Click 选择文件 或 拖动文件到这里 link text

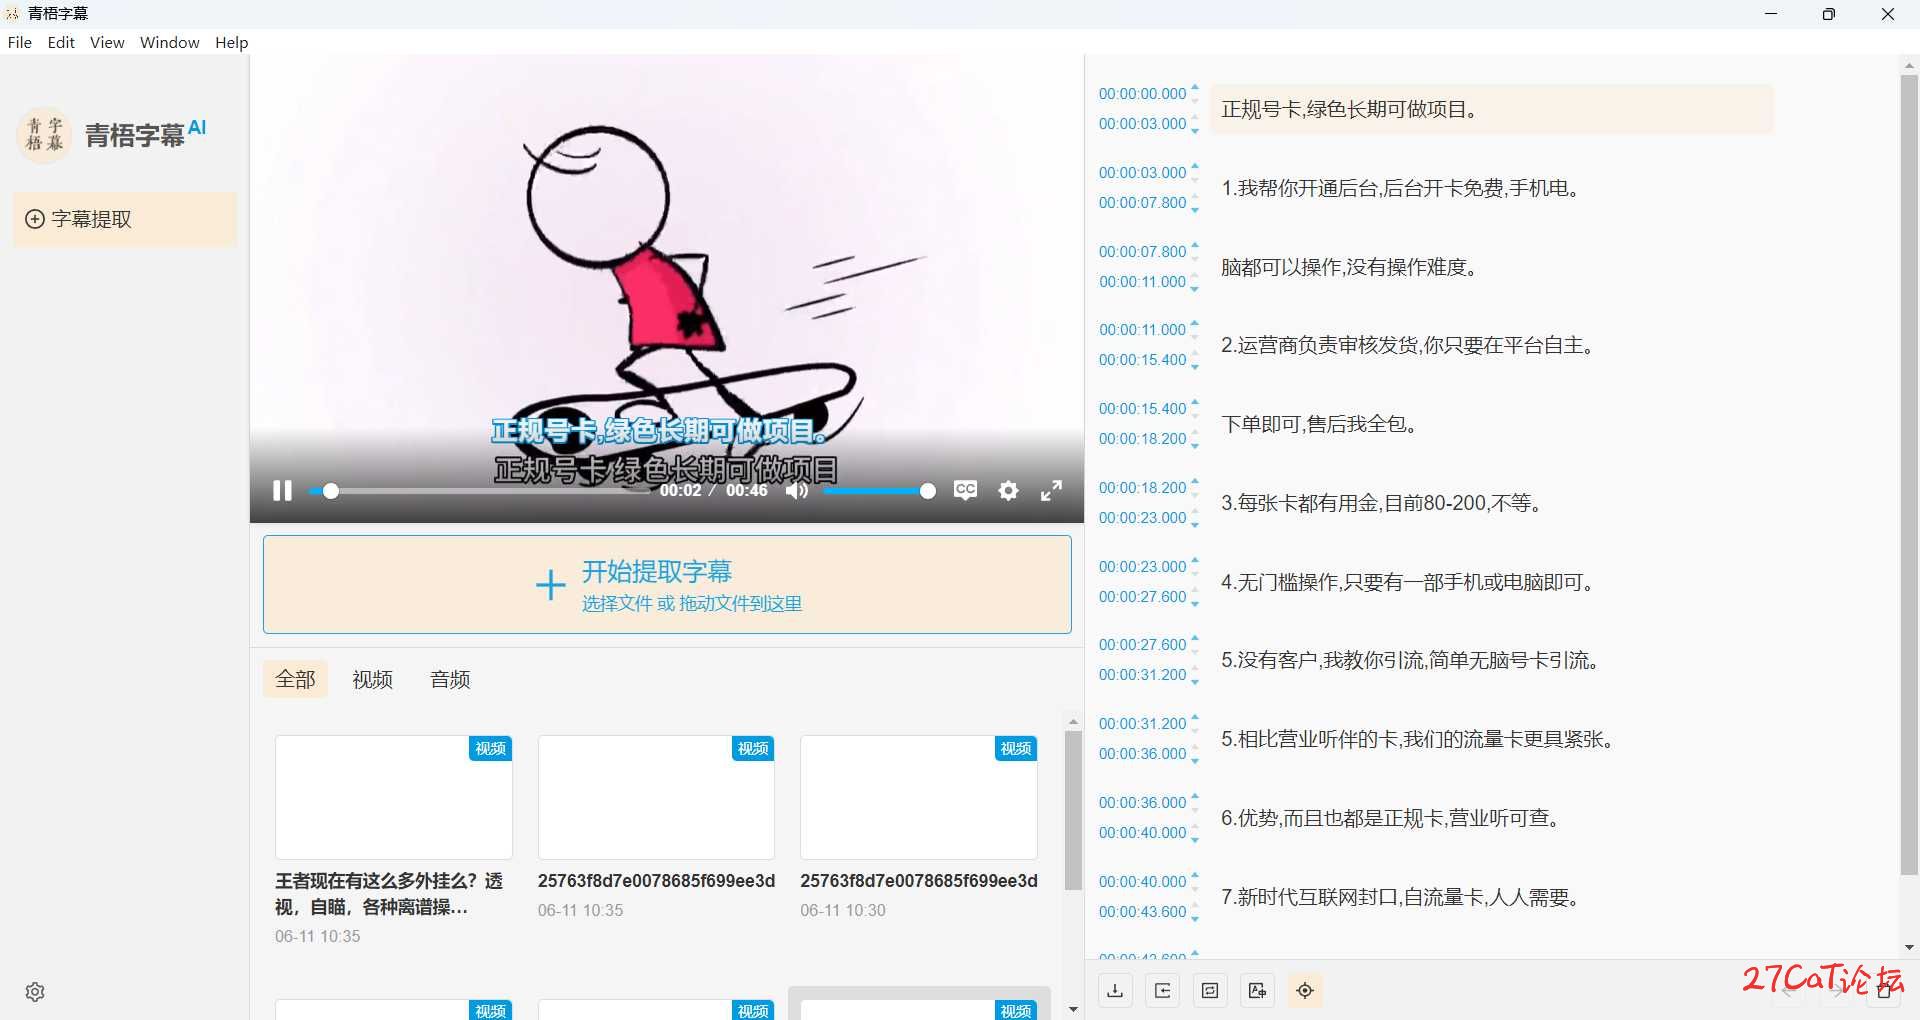692,603
